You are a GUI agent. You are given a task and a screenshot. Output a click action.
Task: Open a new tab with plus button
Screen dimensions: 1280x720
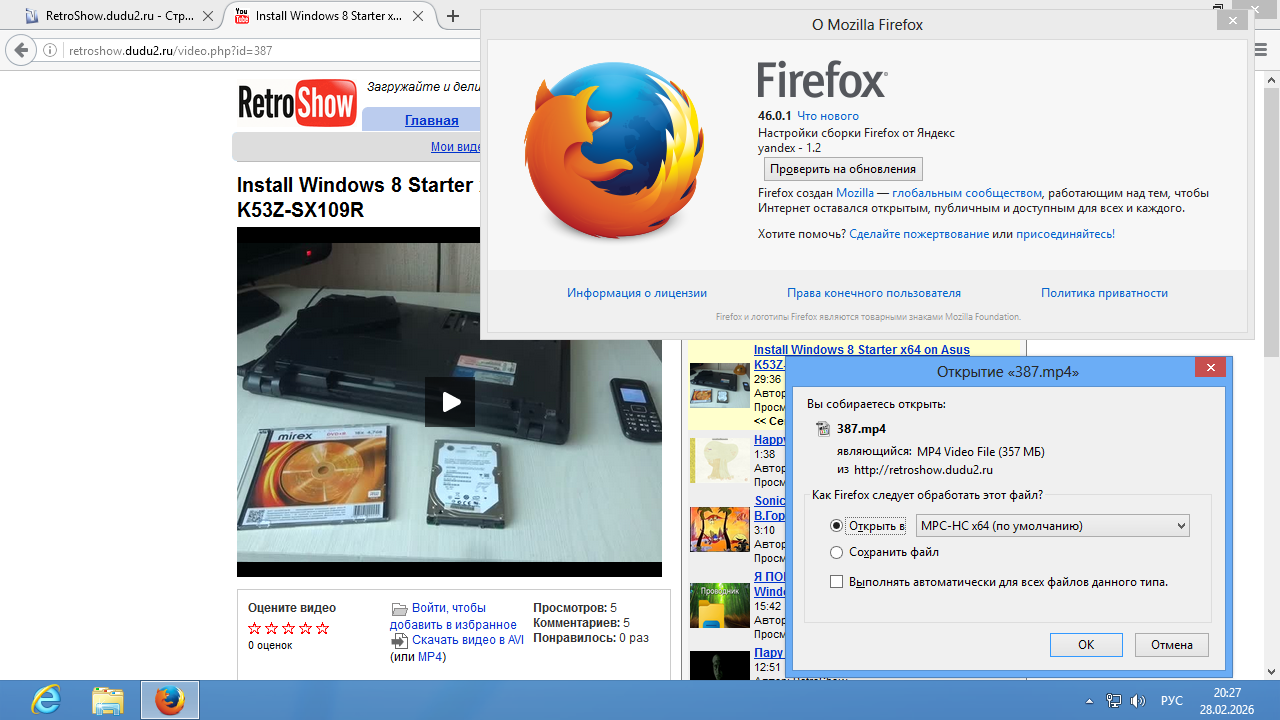click(x=453, y=16)
